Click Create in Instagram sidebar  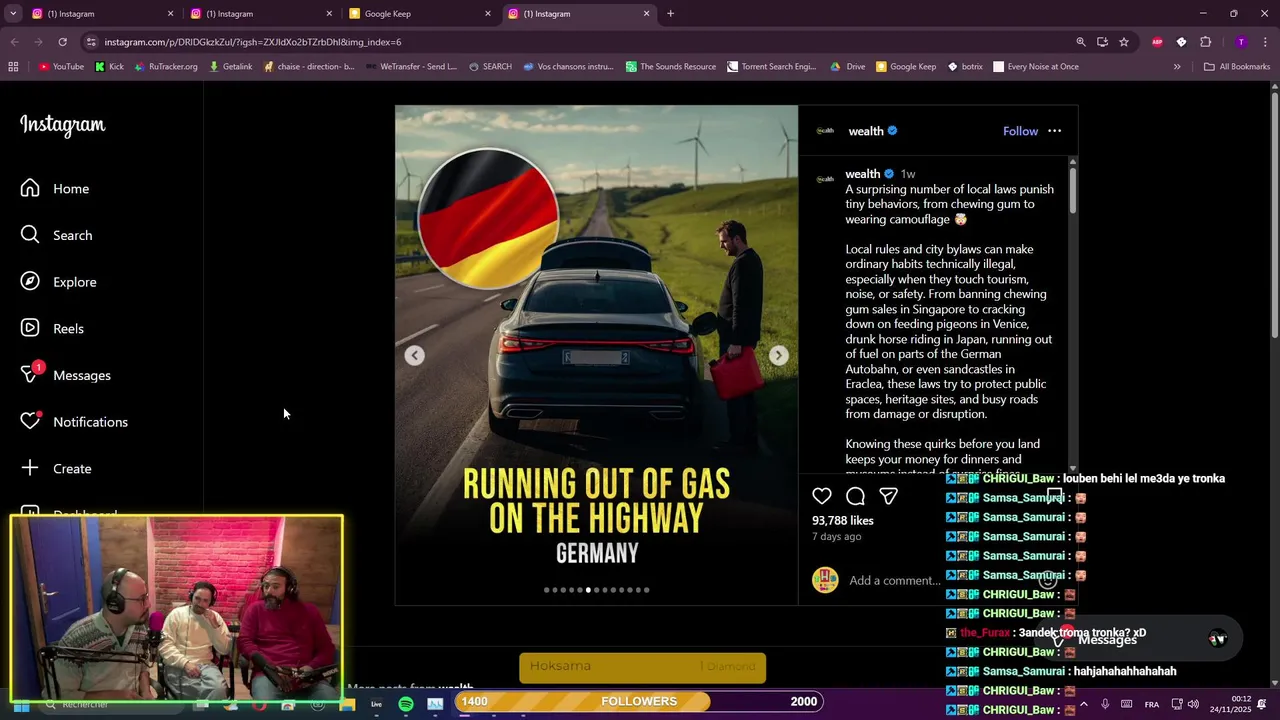57,469
